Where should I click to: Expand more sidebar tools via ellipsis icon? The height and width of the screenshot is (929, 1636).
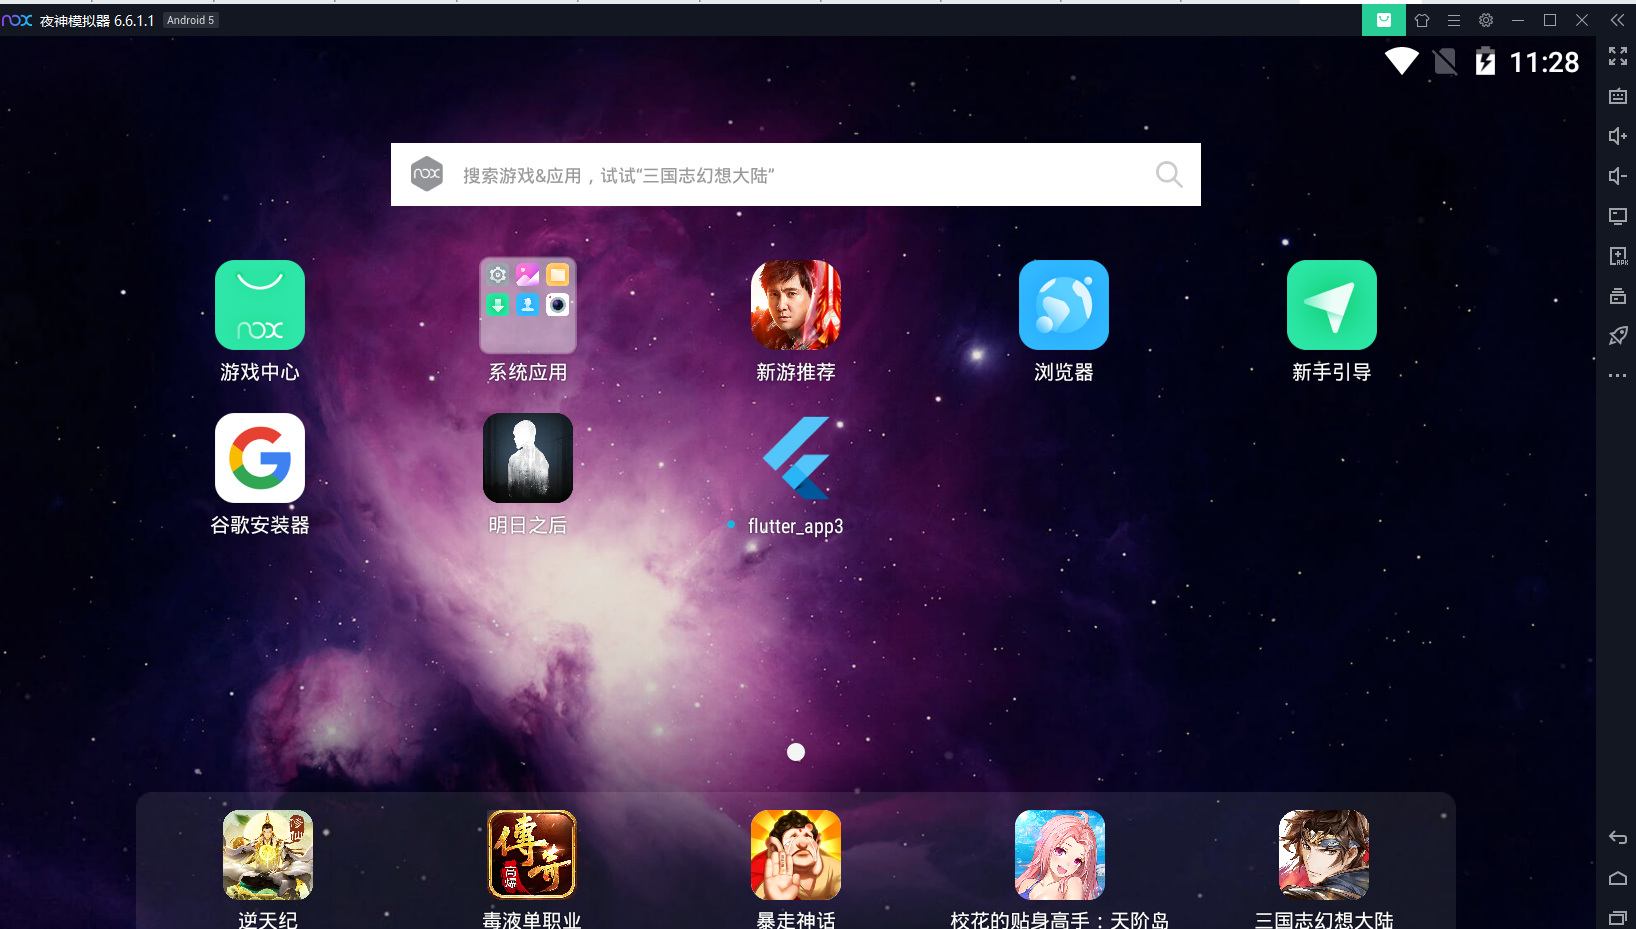[1617, 375]
